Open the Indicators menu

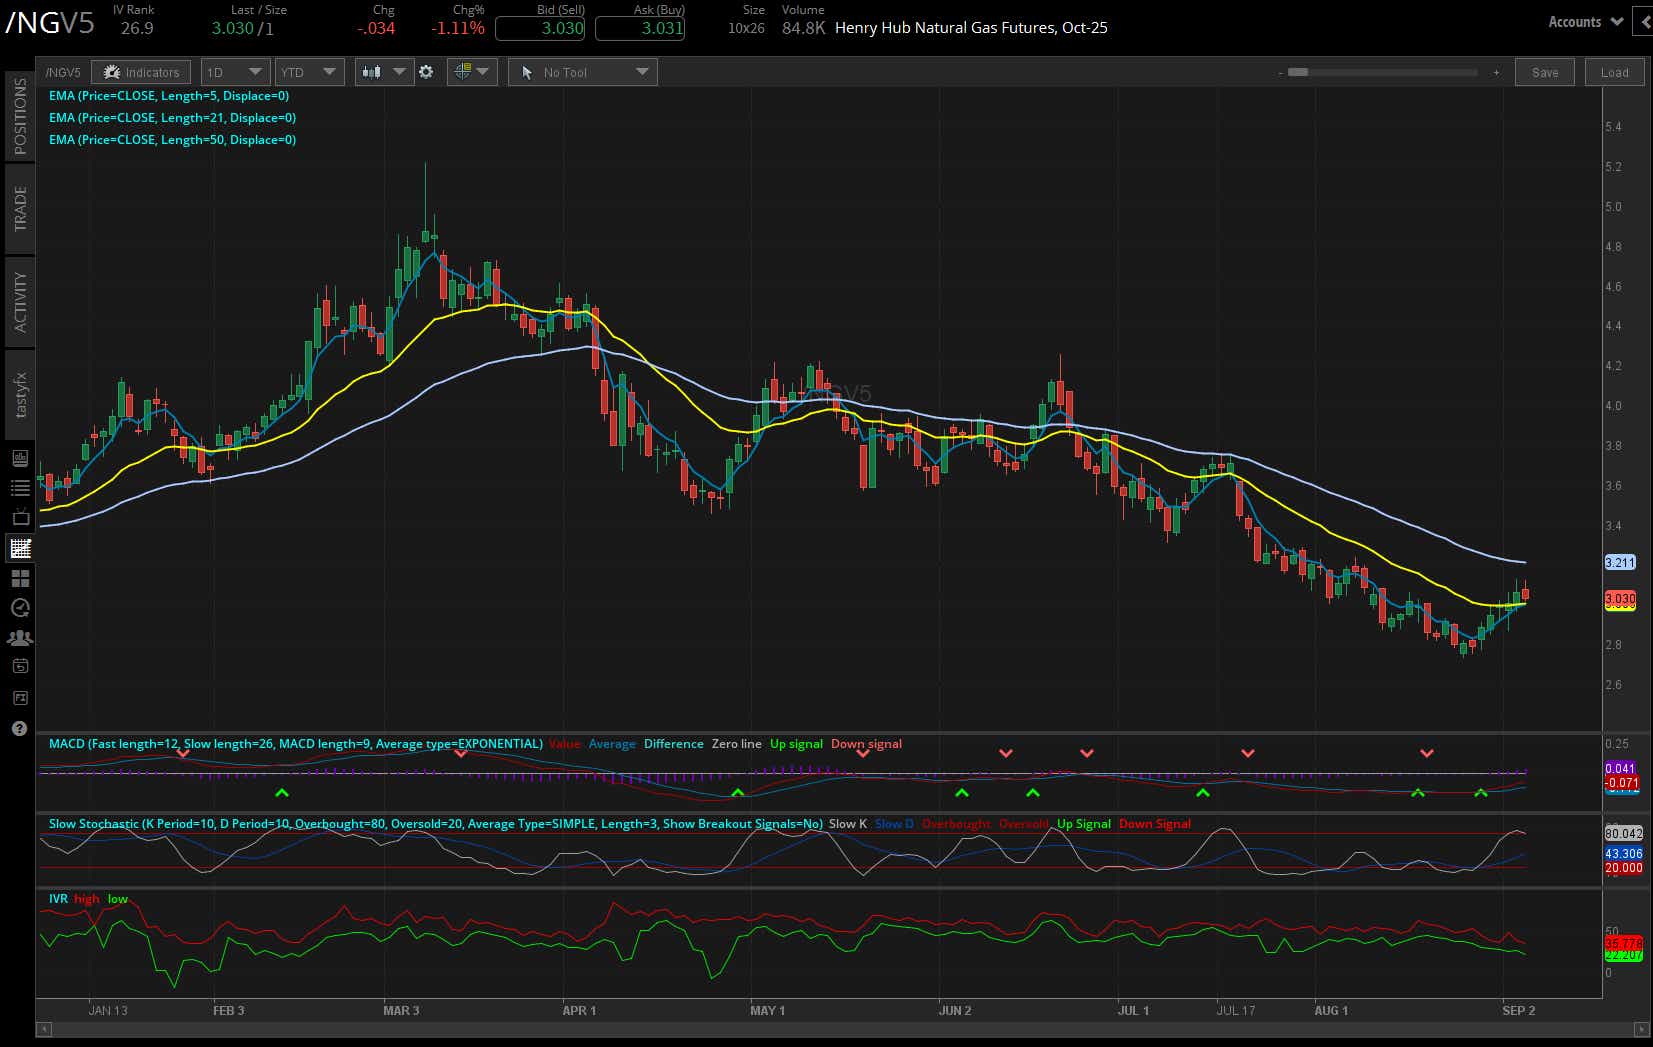[x=141, y=71]
